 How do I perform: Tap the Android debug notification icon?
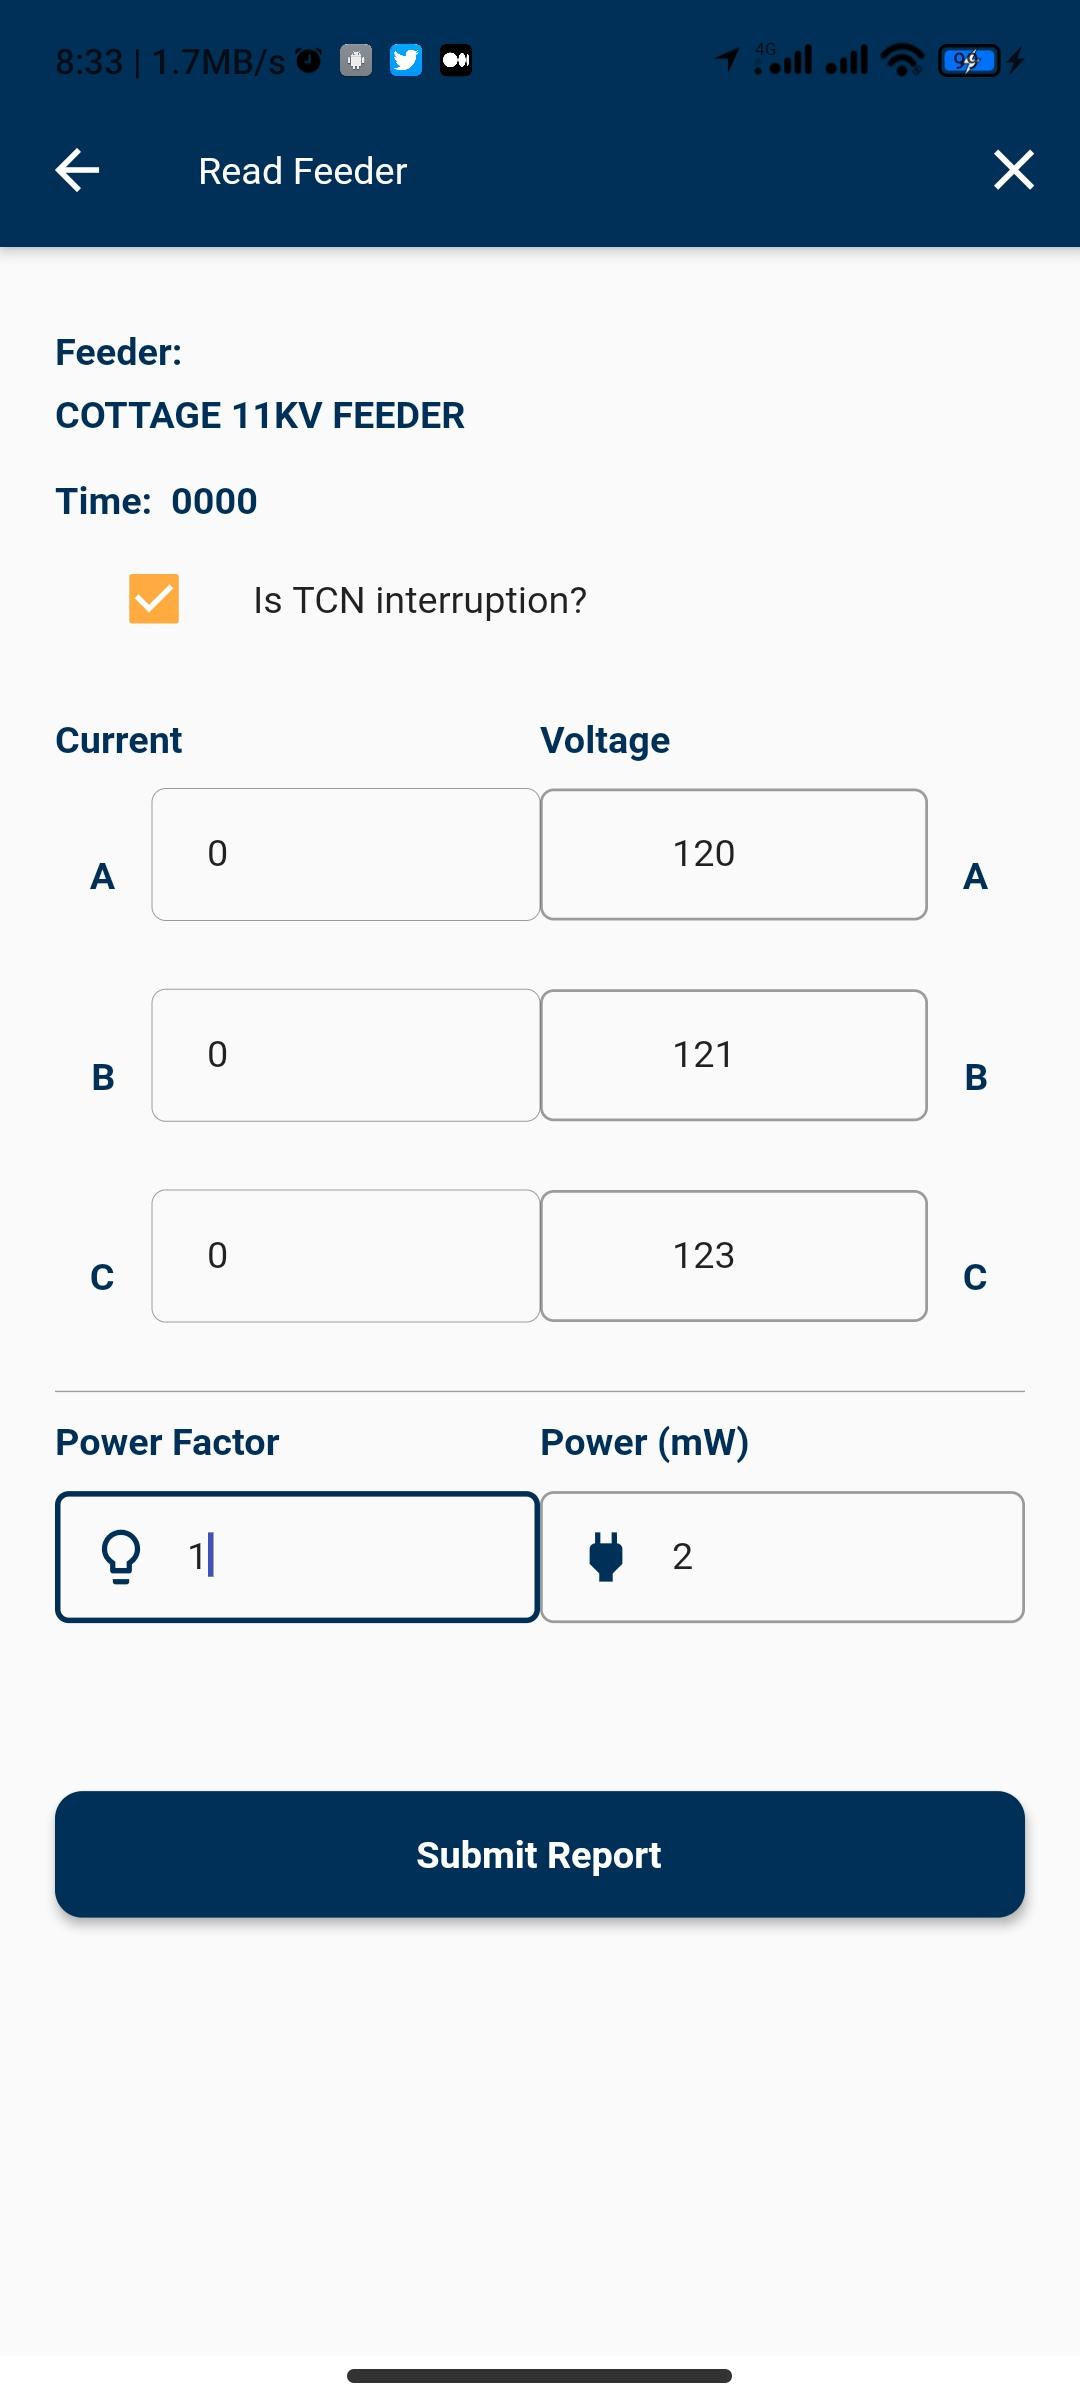pyautogui.click(x=356, y=61)
